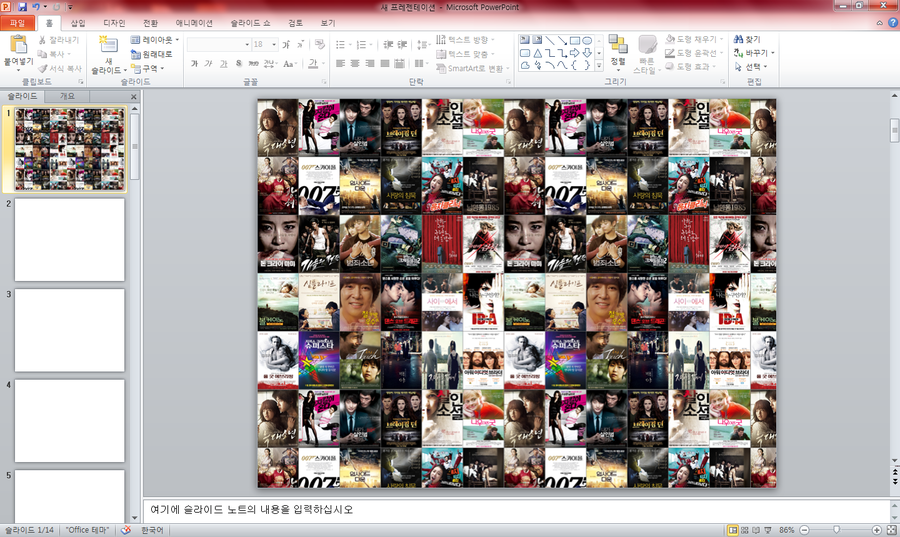Switch to Design (디자인) ribbon tab
The width and height of the screenshot is (900, 537).
tap(114, 23)
